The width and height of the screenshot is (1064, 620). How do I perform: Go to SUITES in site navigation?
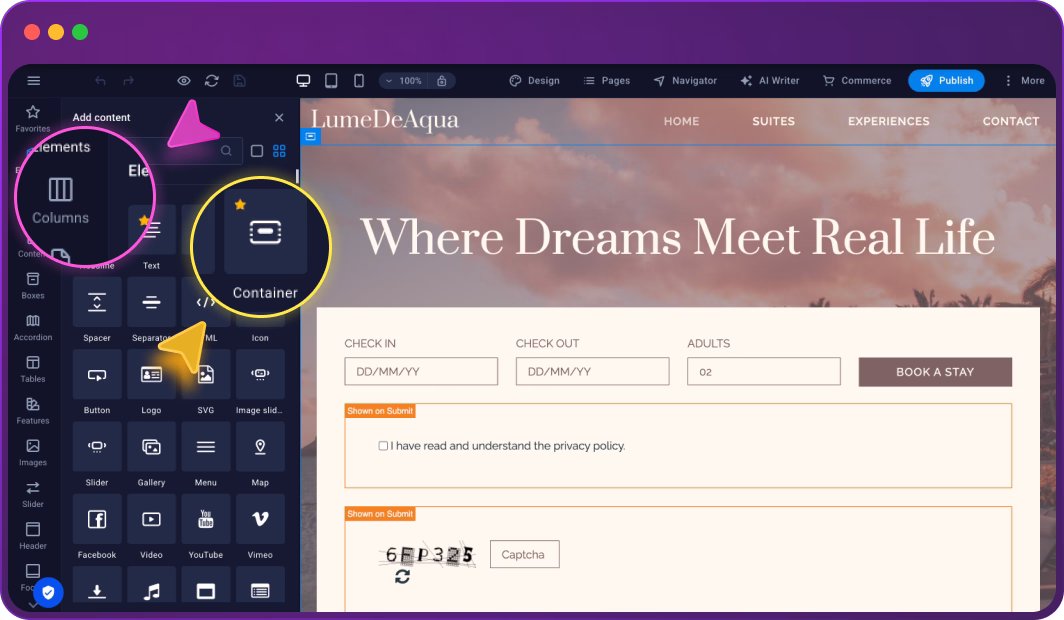pyautogui.click(x=773, y=121)
